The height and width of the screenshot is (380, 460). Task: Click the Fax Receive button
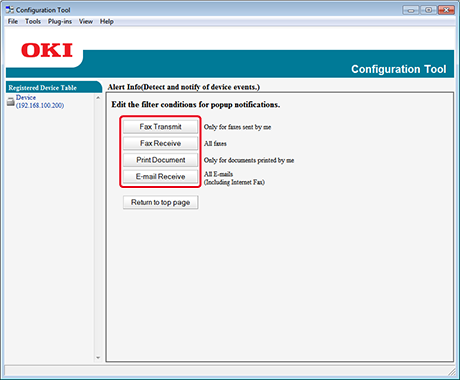tap(160, 143)
